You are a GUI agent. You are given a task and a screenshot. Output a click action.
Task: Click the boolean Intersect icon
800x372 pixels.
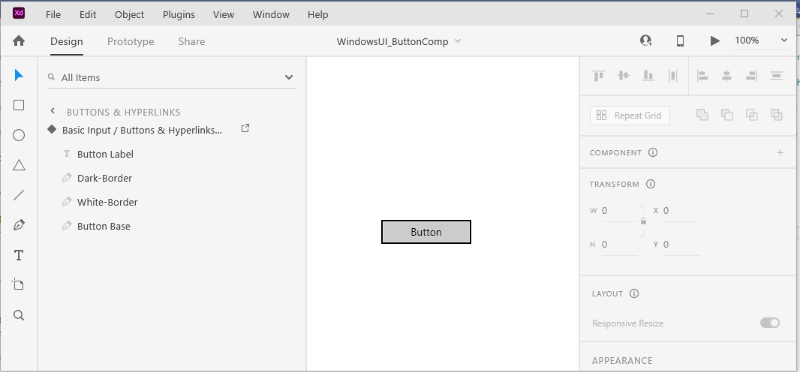click(752, 115)
